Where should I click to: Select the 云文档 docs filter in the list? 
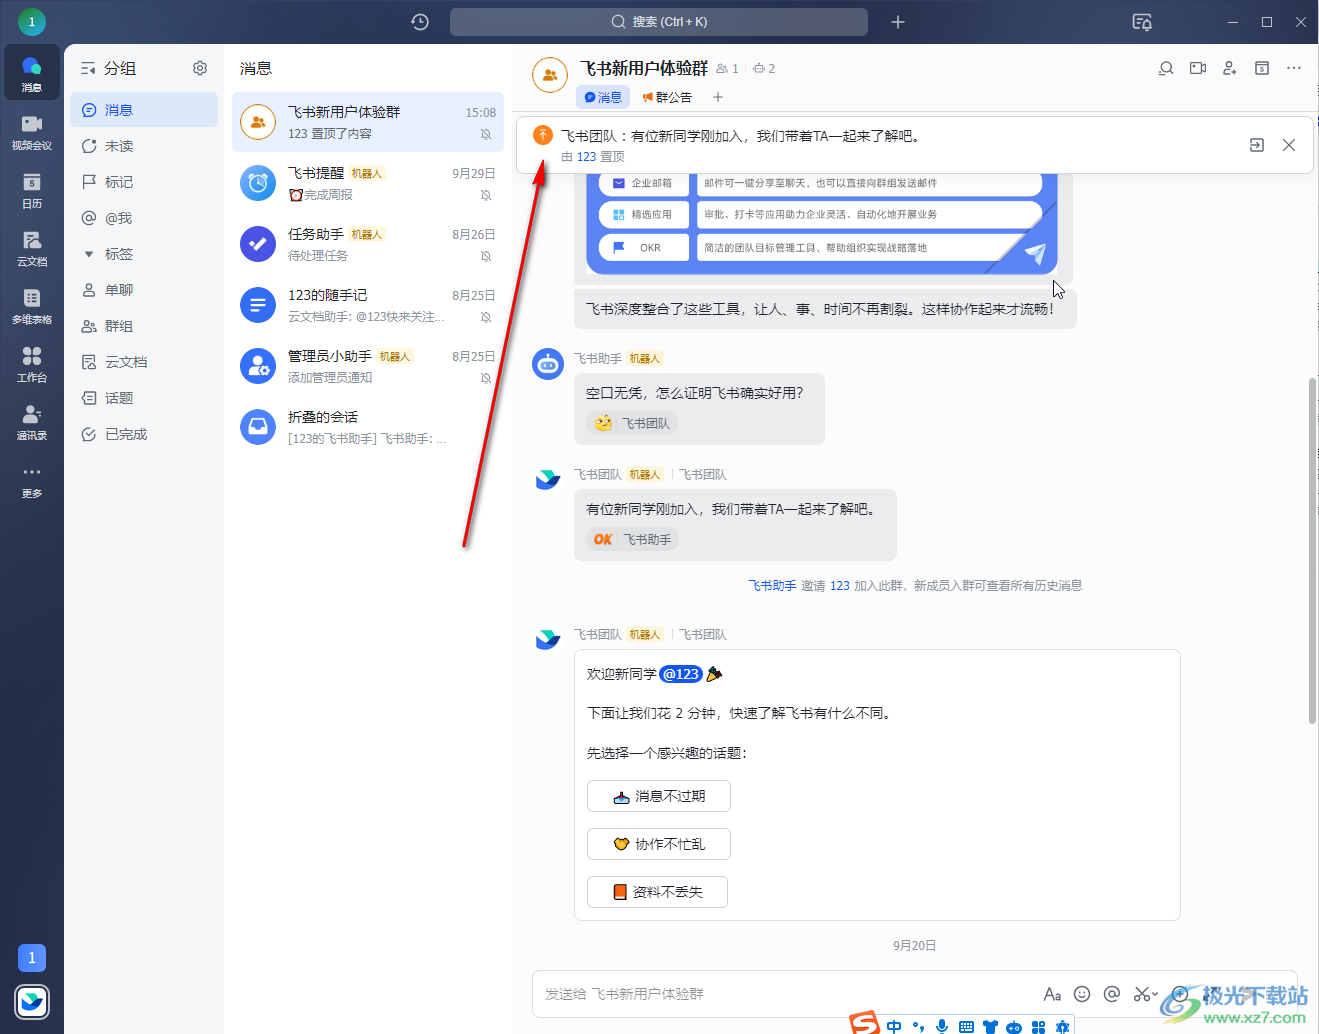(144, 362)
